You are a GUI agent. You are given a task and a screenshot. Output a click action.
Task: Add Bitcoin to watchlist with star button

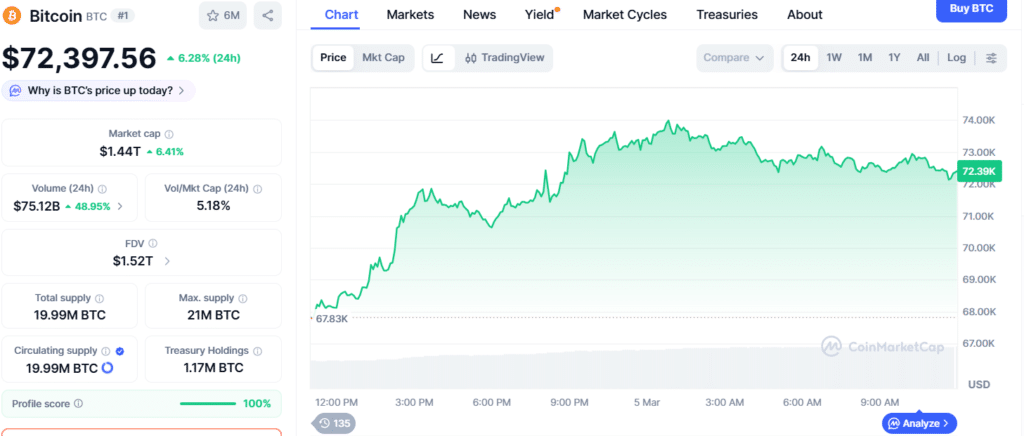(223, 16)
